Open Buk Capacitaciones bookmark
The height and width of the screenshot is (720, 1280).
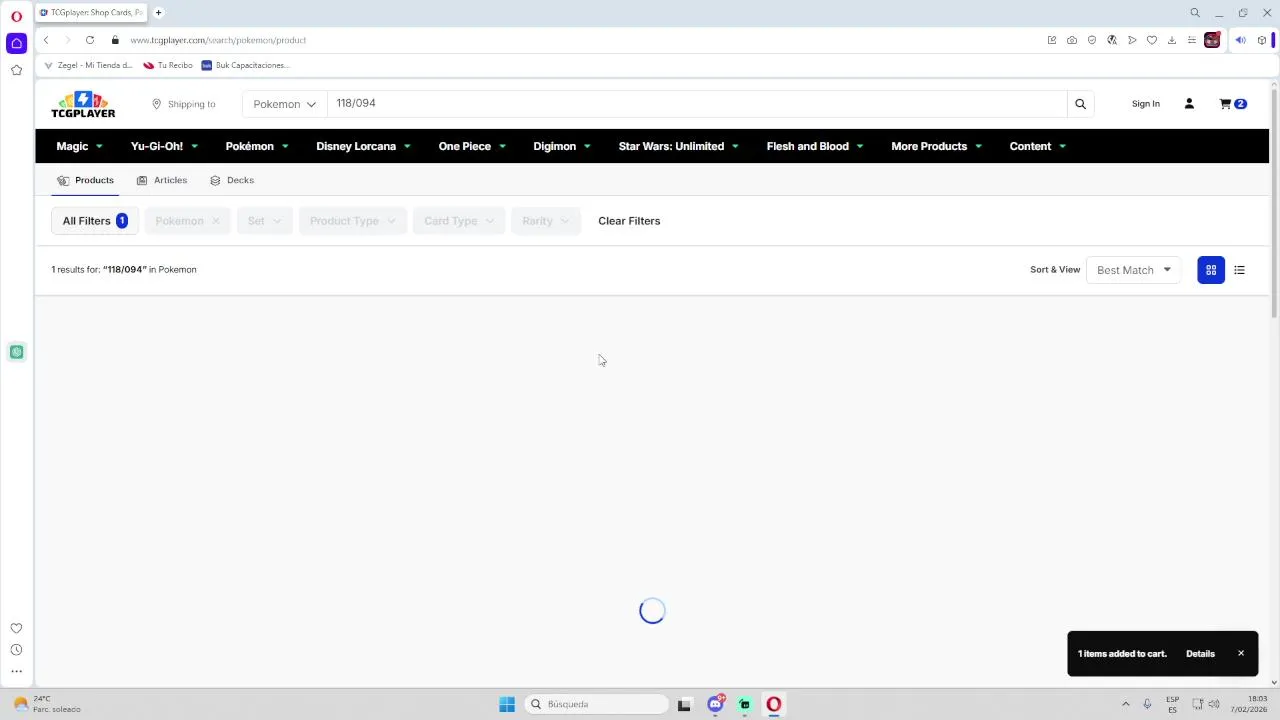click(x=245, y=65)
